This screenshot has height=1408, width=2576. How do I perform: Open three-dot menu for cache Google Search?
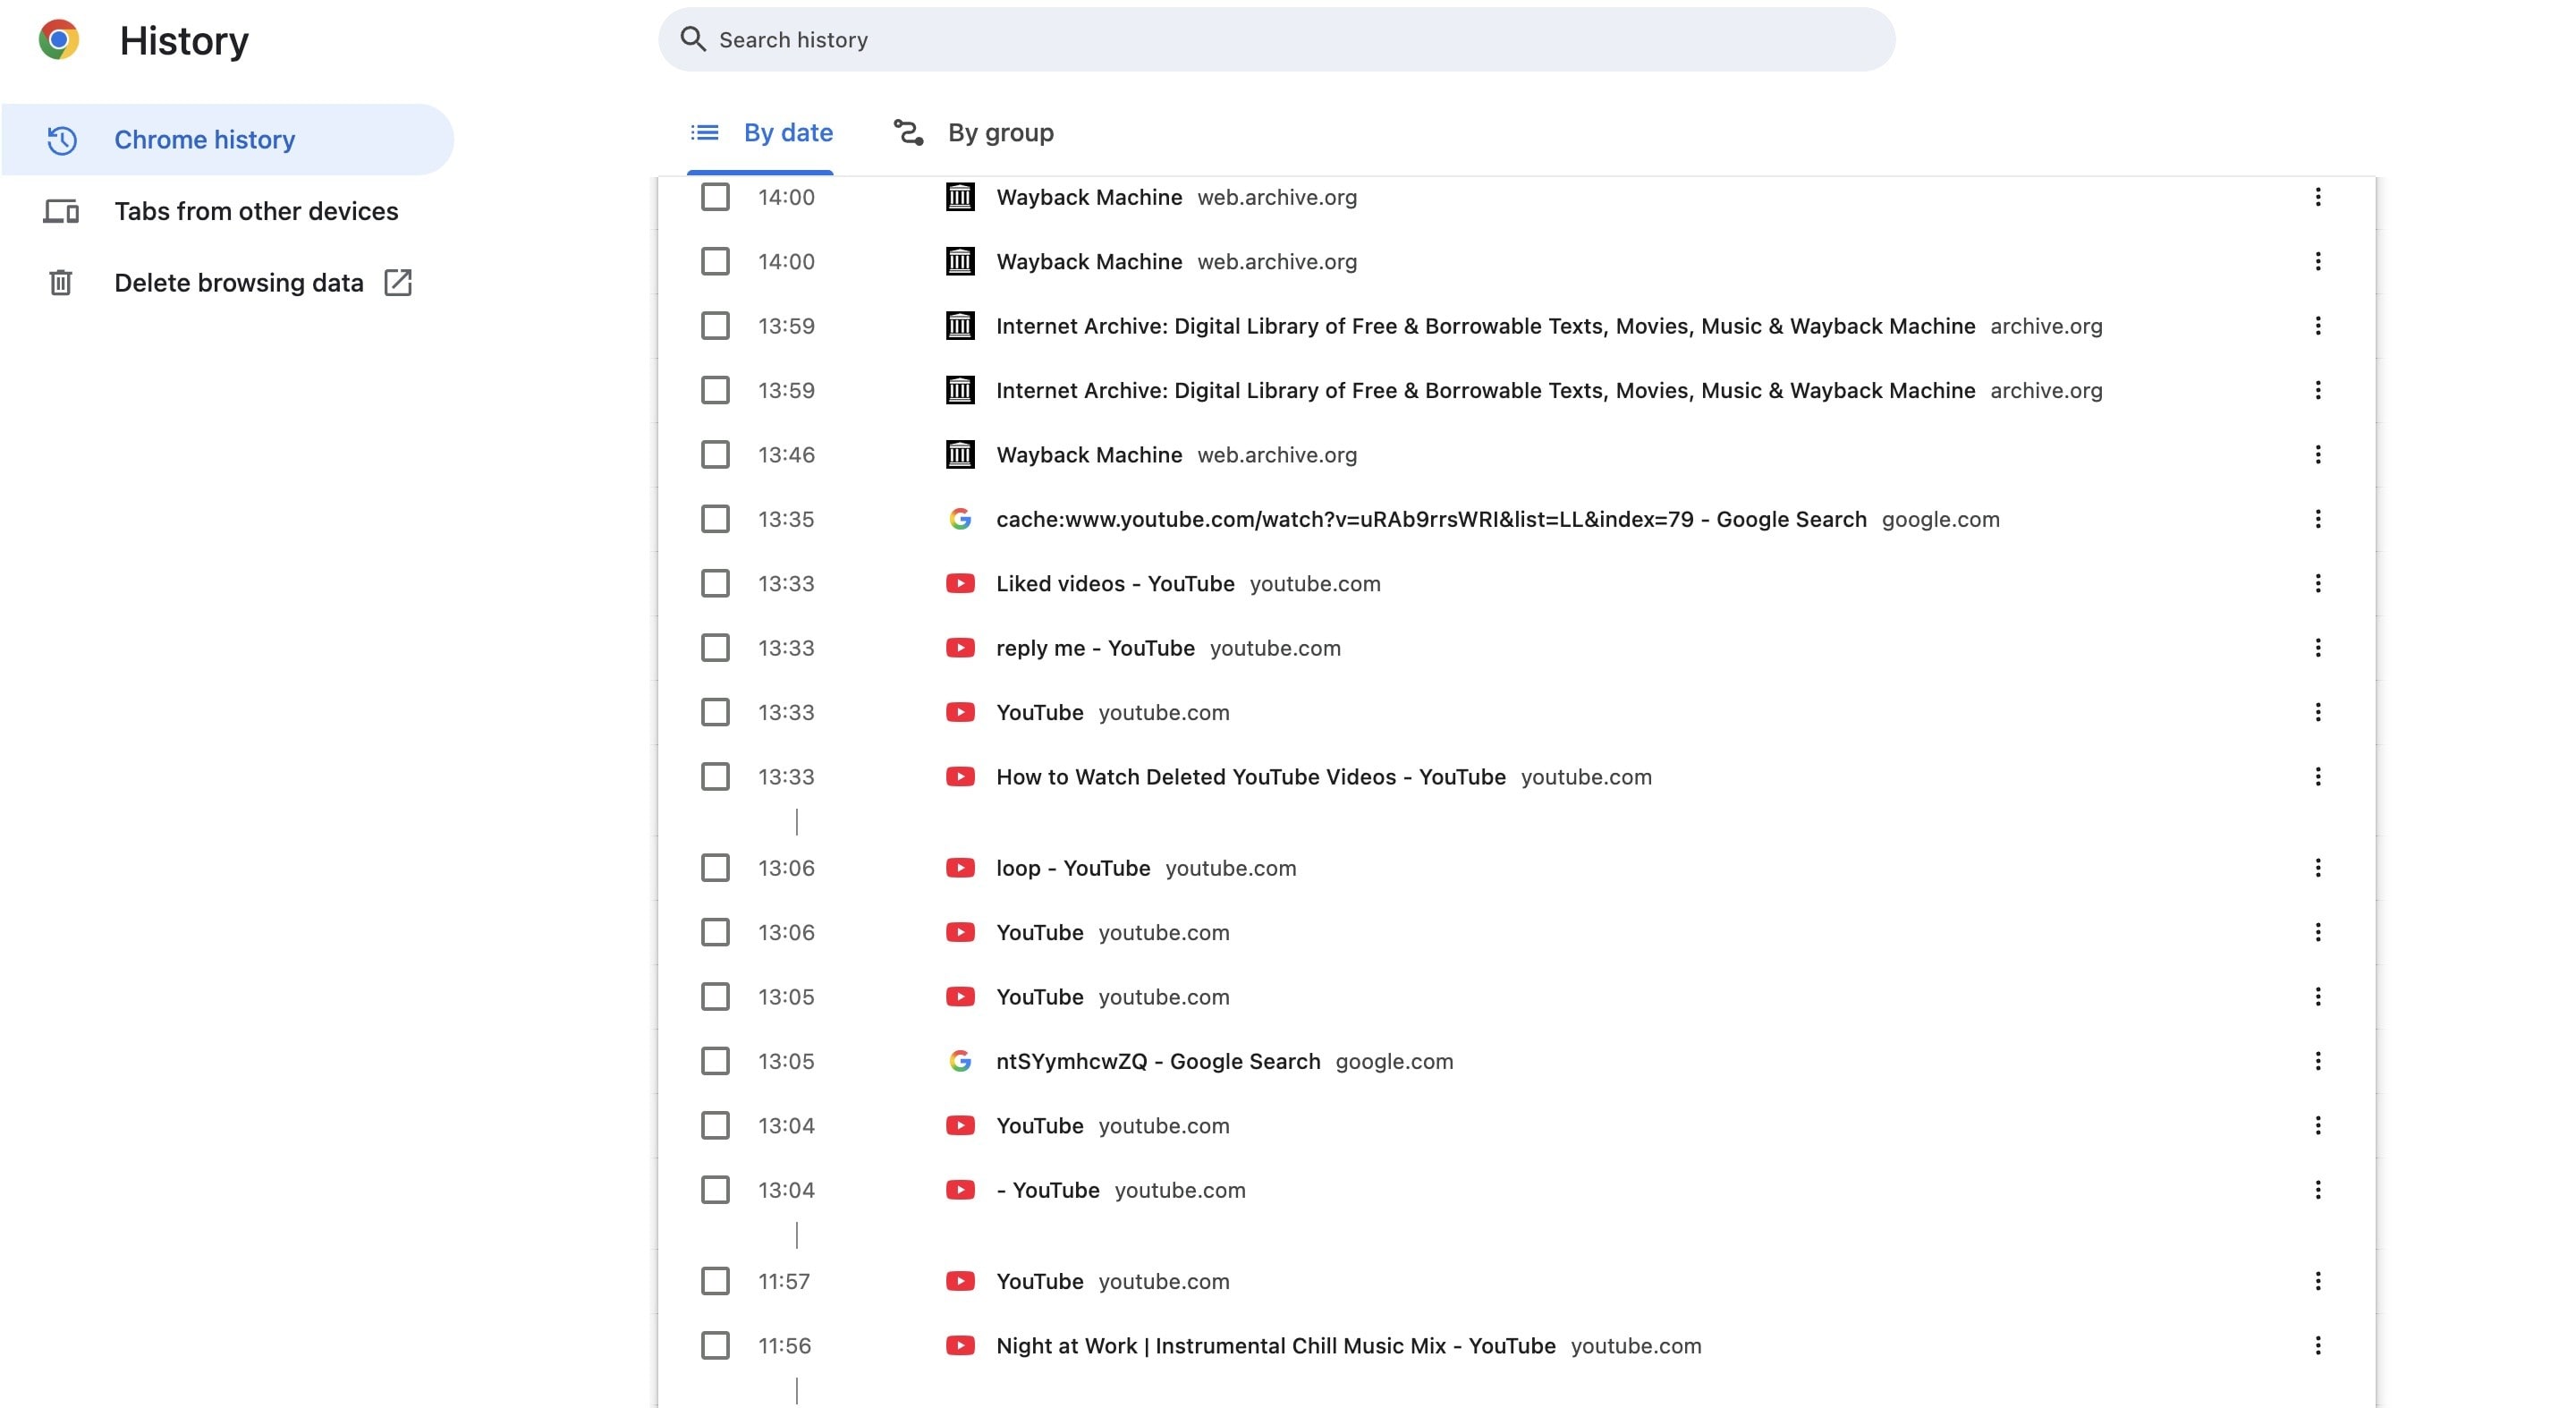2317,519
